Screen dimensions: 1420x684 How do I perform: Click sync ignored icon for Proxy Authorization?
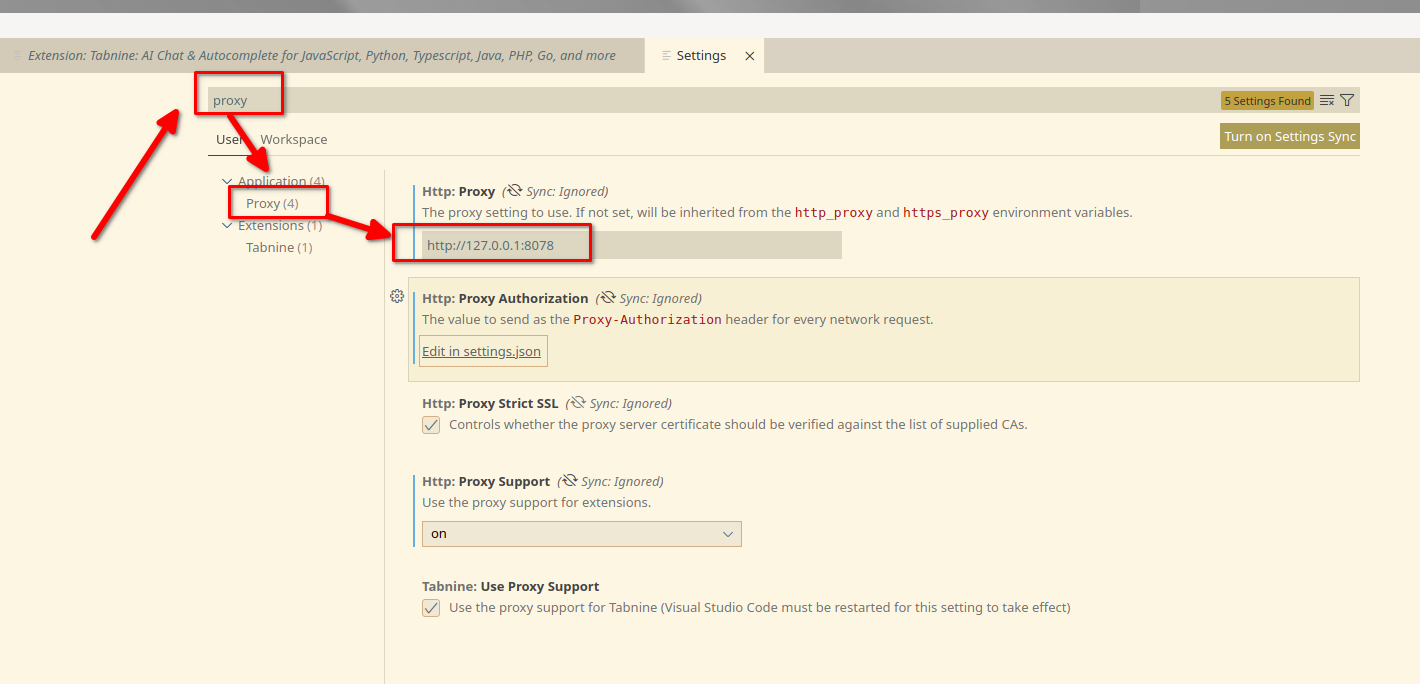(x=607, y=298)
